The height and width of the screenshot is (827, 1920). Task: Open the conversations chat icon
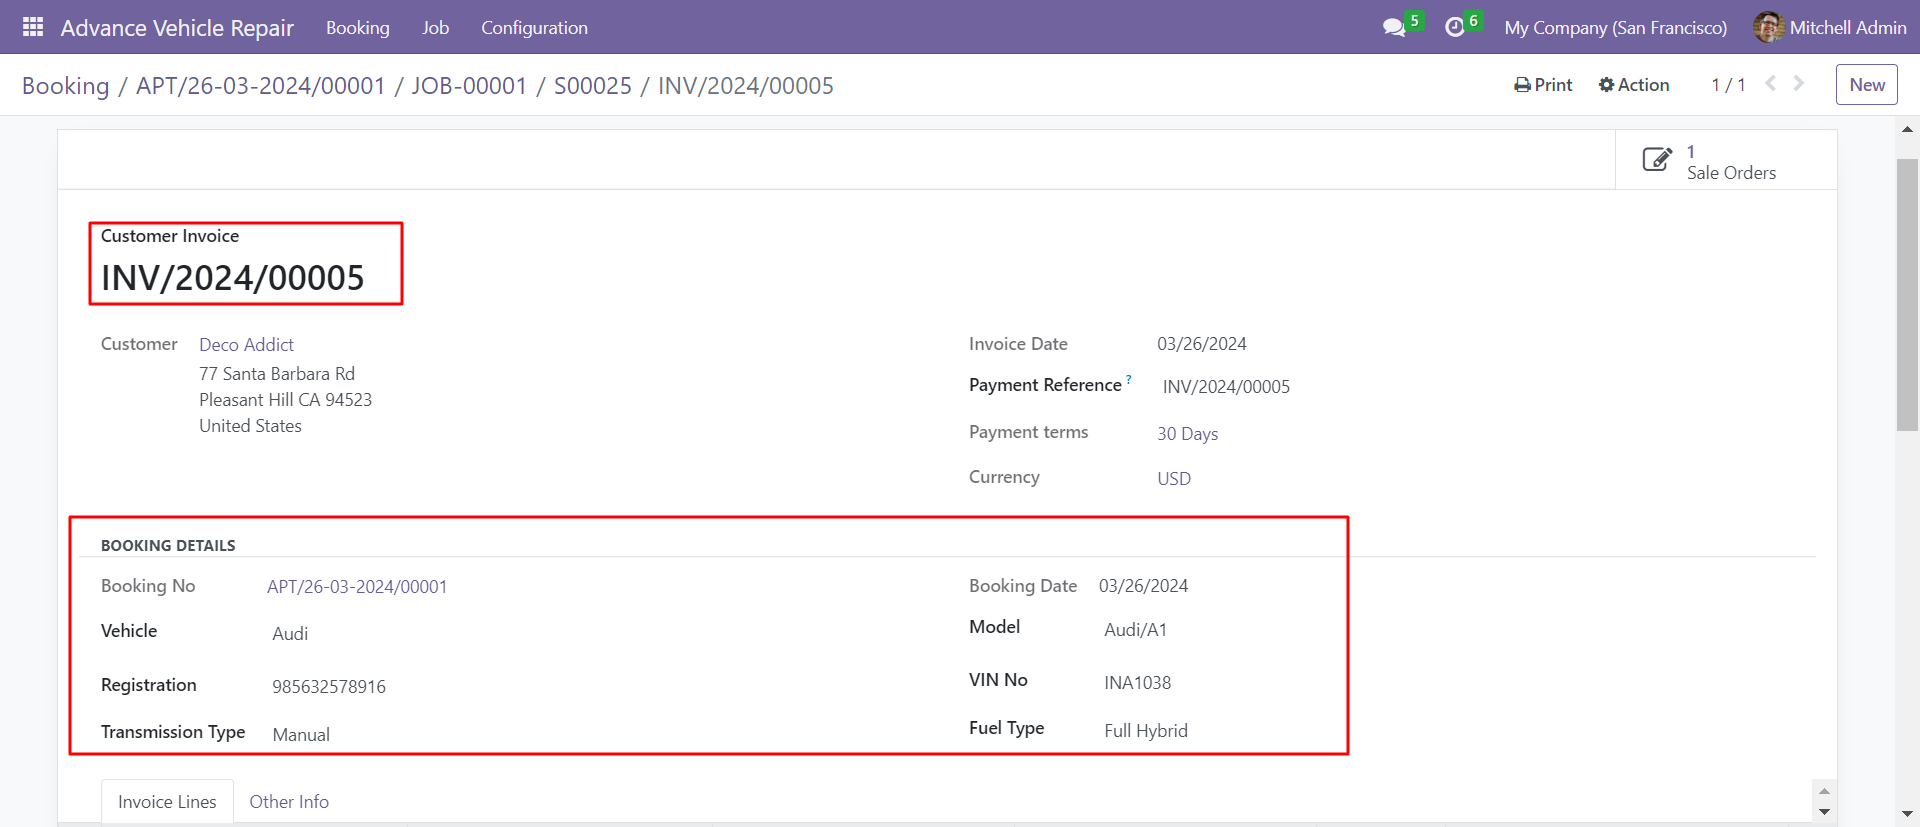pos(1394,28)
